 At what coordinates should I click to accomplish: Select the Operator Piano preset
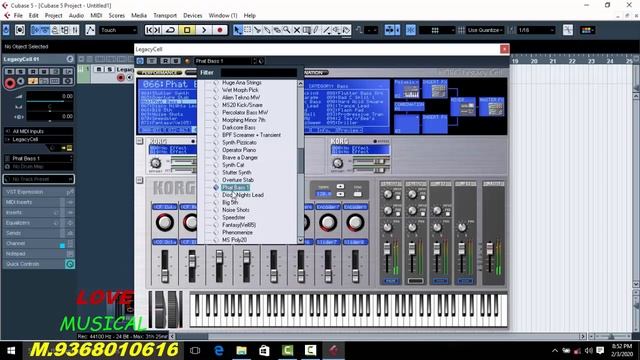239,150
